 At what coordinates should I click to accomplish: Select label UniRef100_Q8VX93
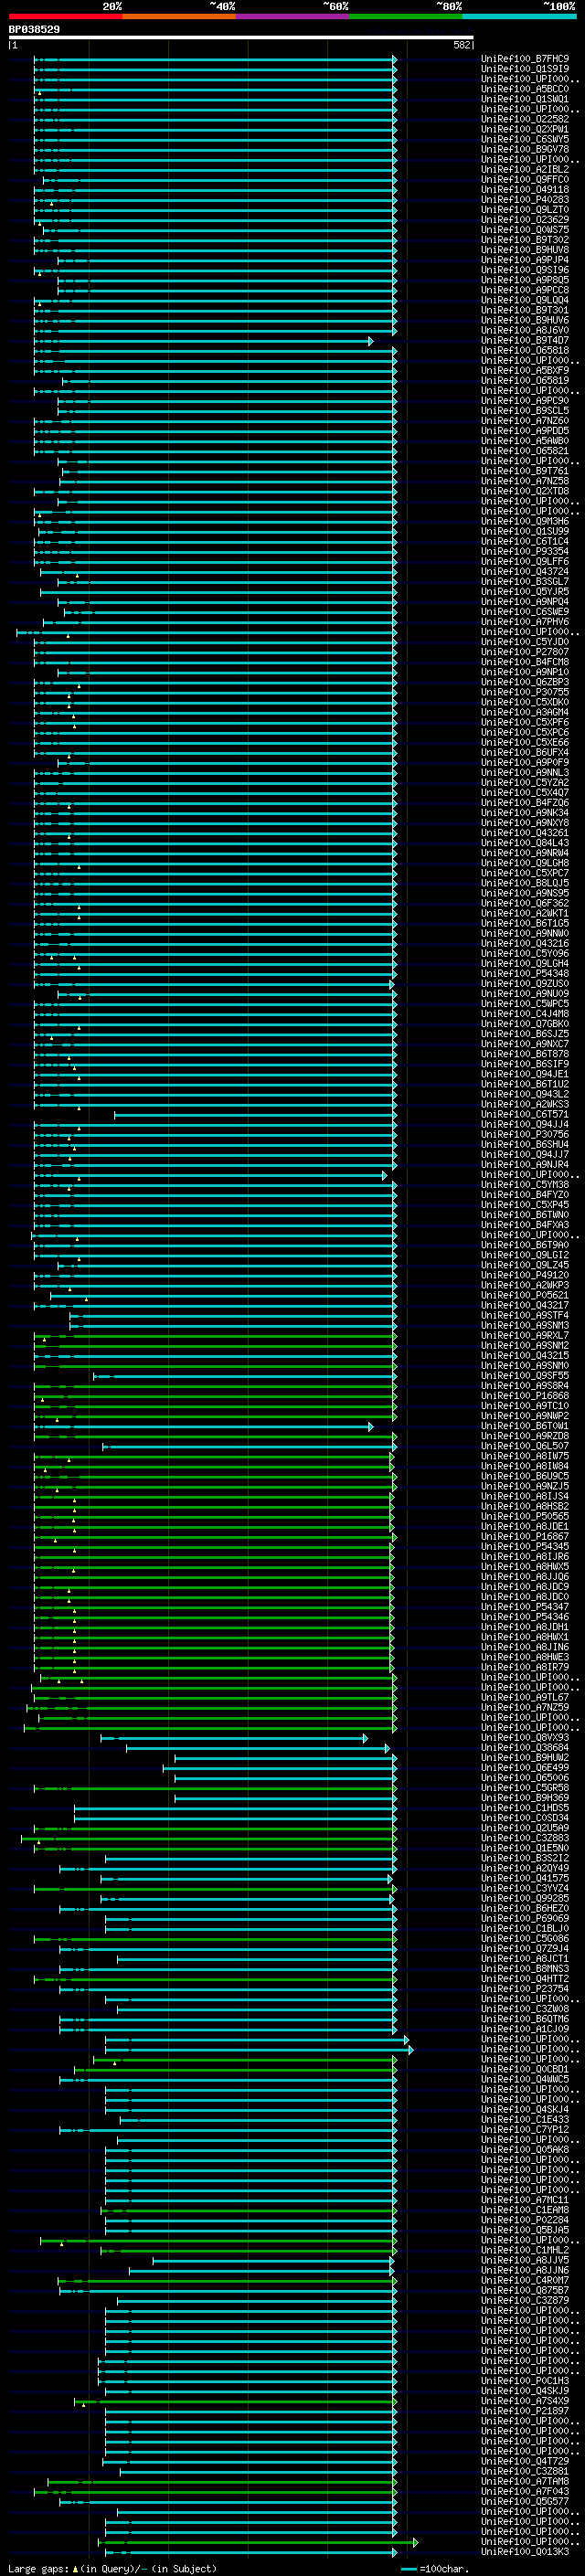pyautogui.click(x=525, y=1738)
